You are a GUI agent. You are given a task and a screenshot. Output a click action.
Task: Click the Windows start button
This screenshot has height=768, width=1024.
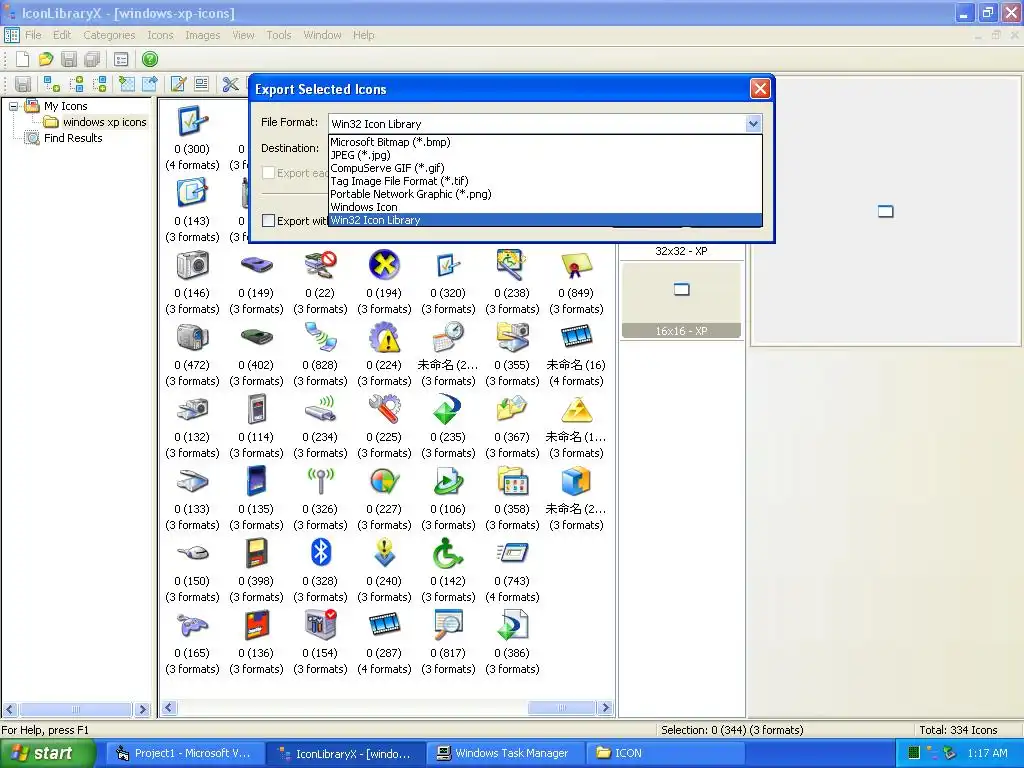(x=47, y=753)
